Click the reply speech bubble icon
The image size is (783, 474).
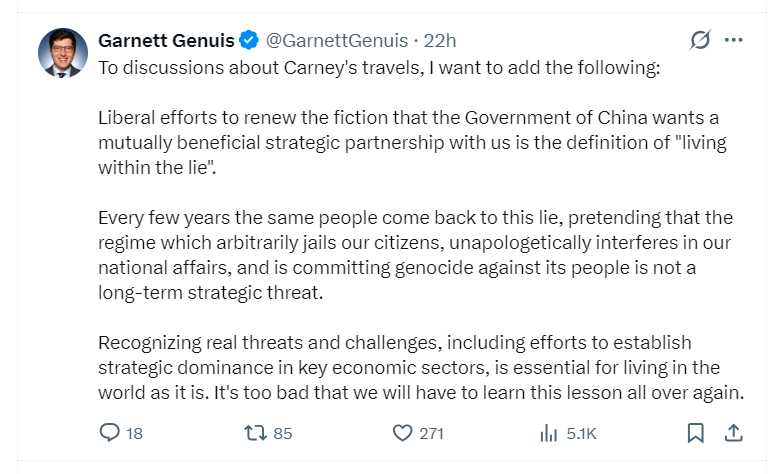pos(110,433)
